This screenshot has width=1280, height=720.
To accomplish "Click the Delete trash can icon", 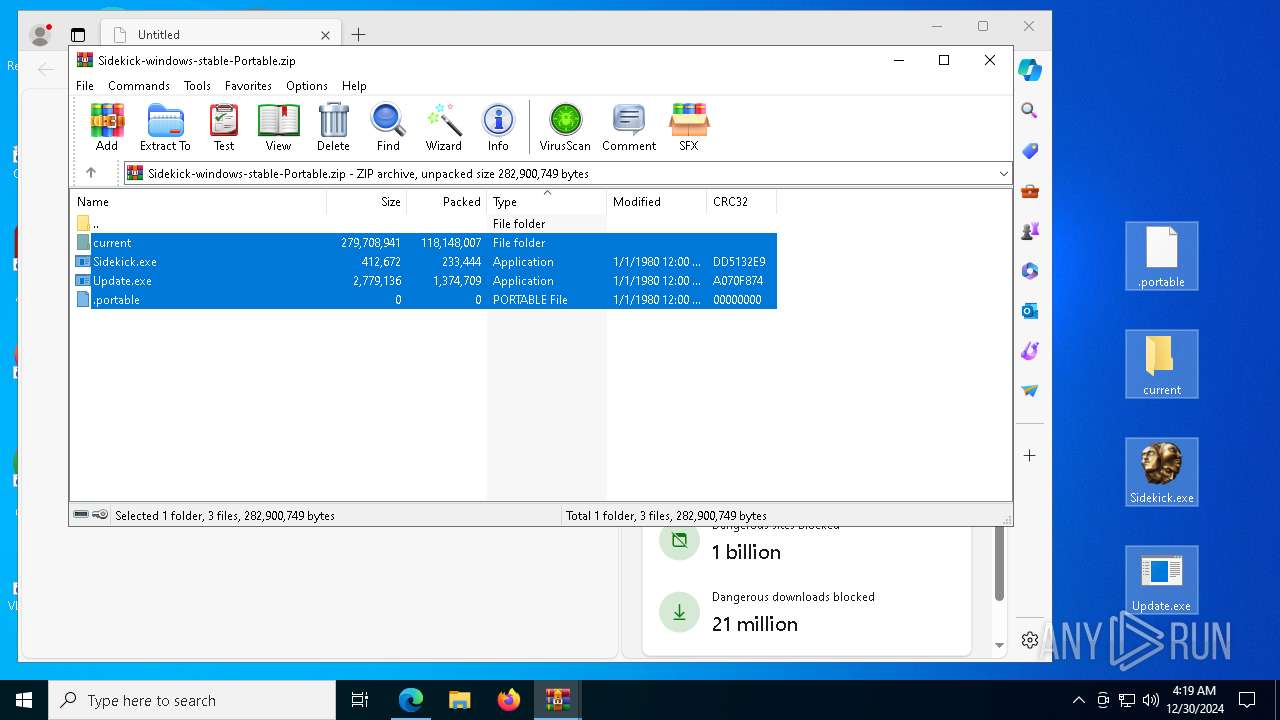I will pos(333,127).
